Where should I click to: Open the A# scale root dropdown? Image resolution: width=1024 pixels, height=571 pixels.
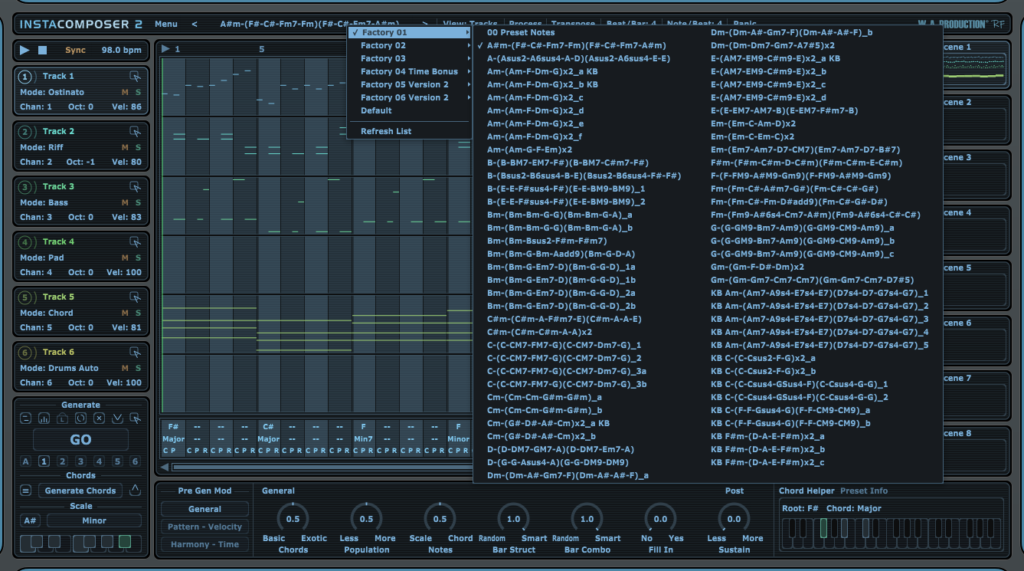pos(30,521)
